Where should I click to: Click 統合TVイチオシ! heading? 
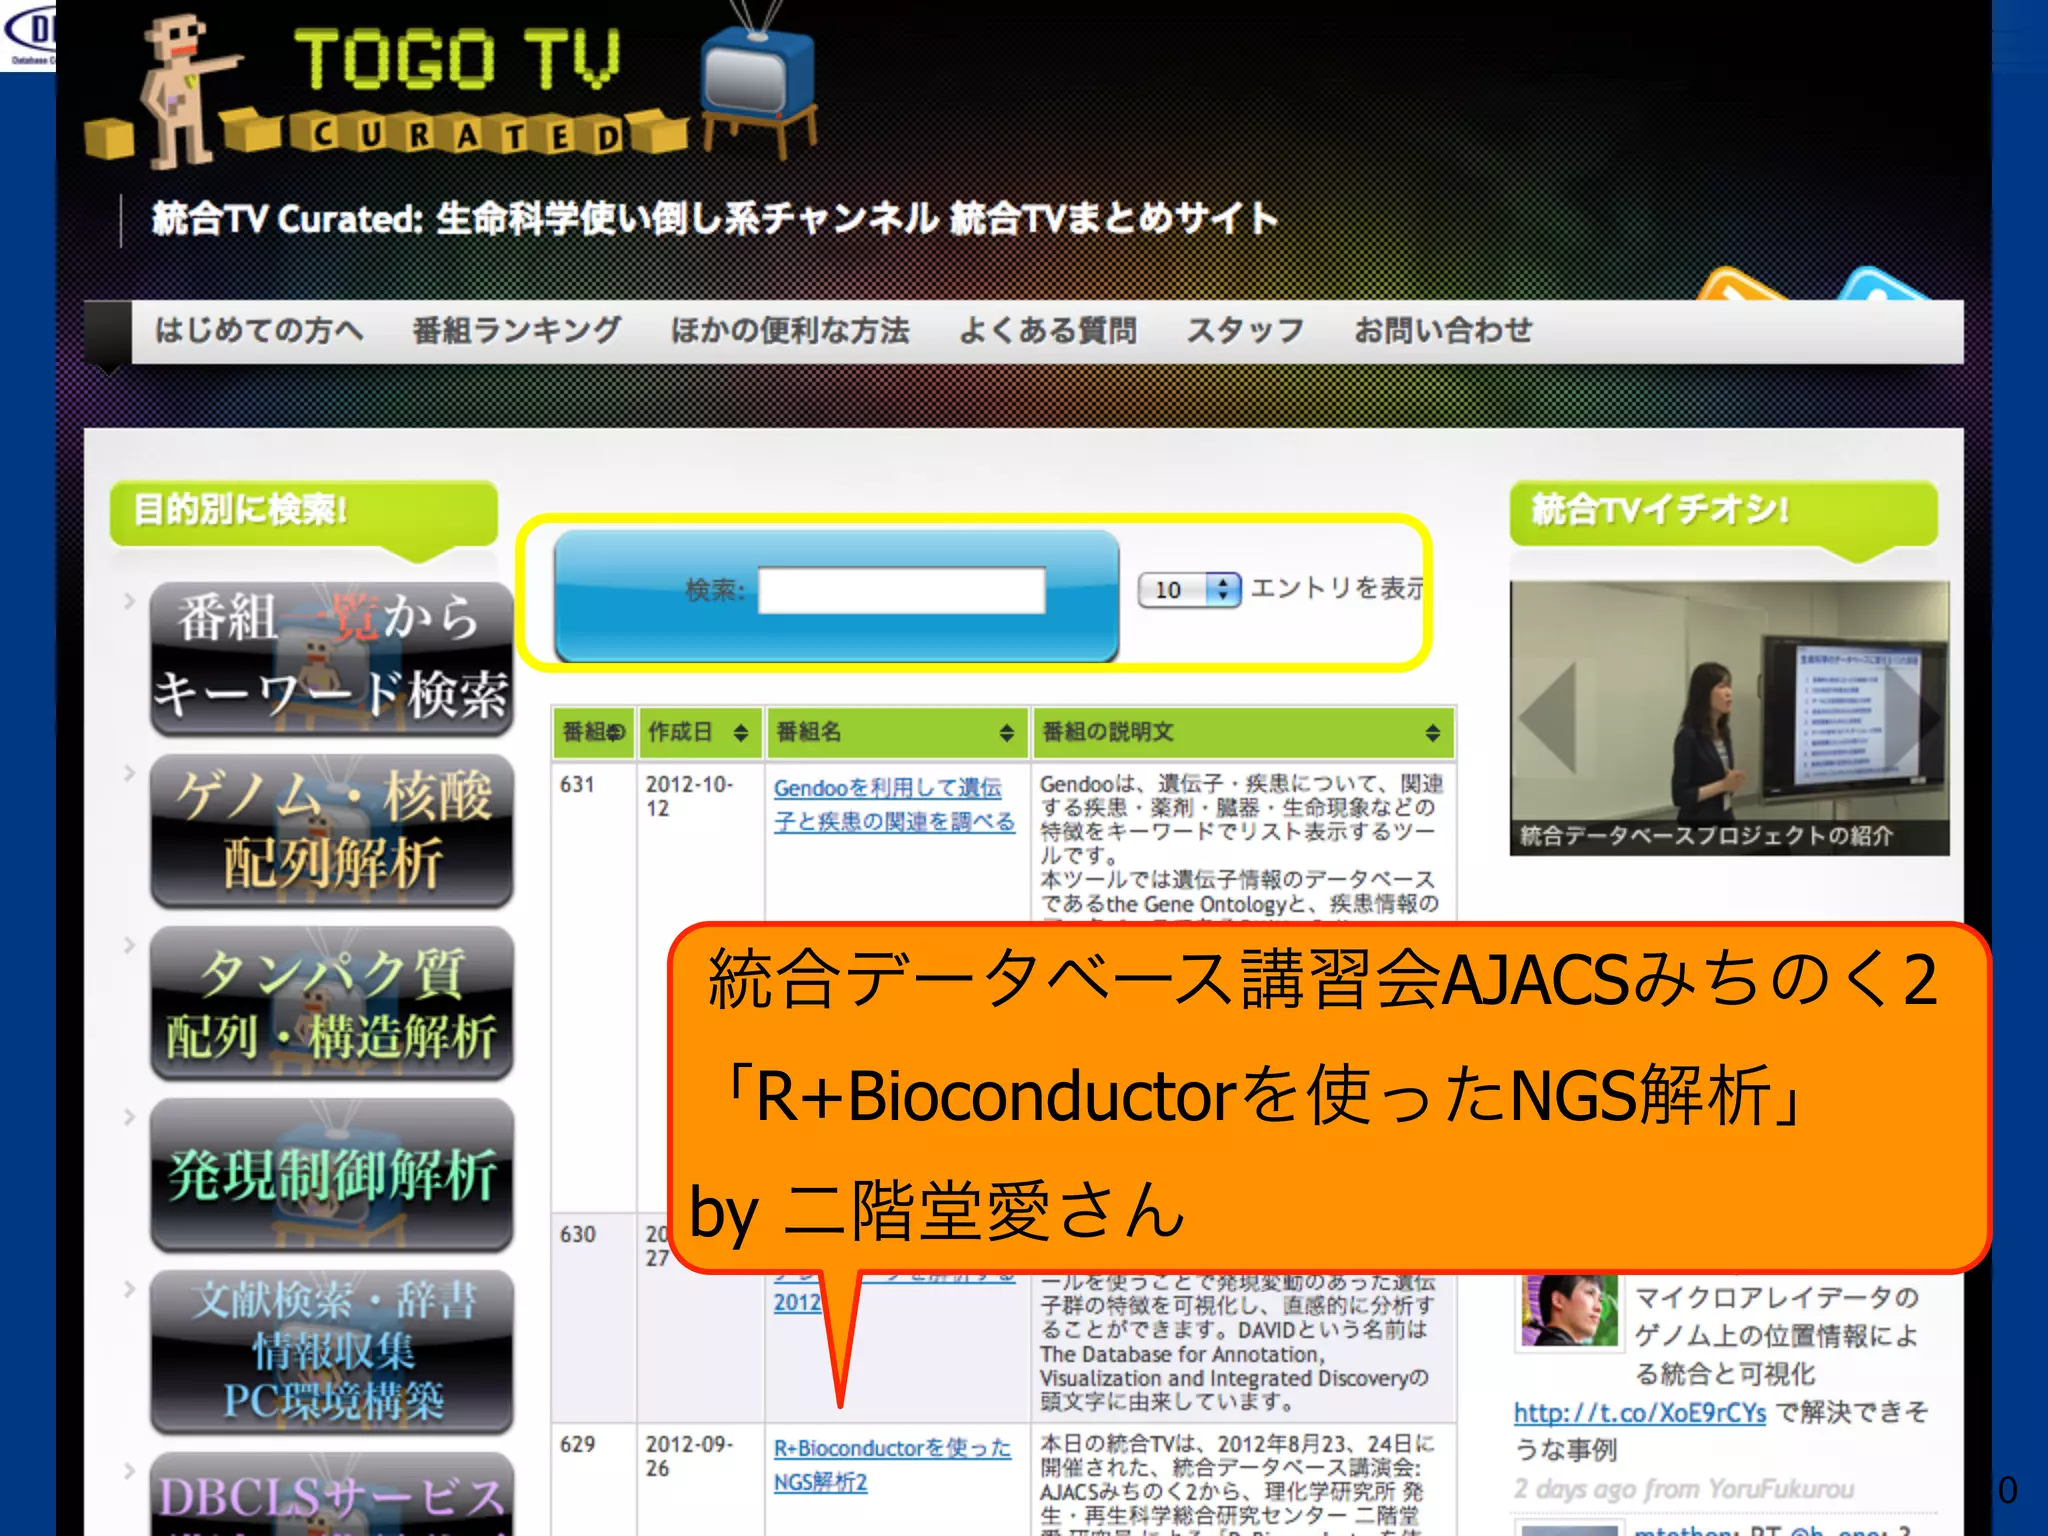tap(1723, 512)
